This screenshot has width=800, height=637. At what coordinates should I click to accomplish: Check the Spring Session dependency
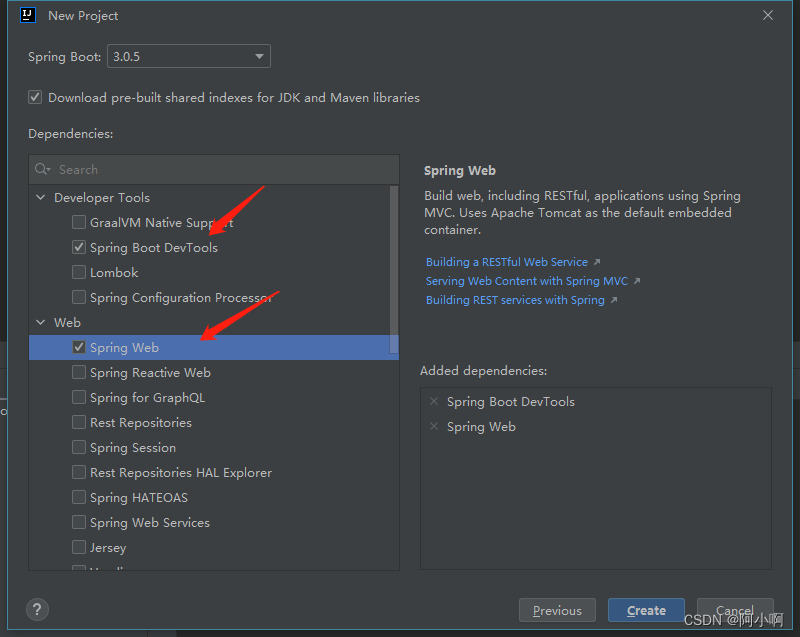tap(78, 447)
